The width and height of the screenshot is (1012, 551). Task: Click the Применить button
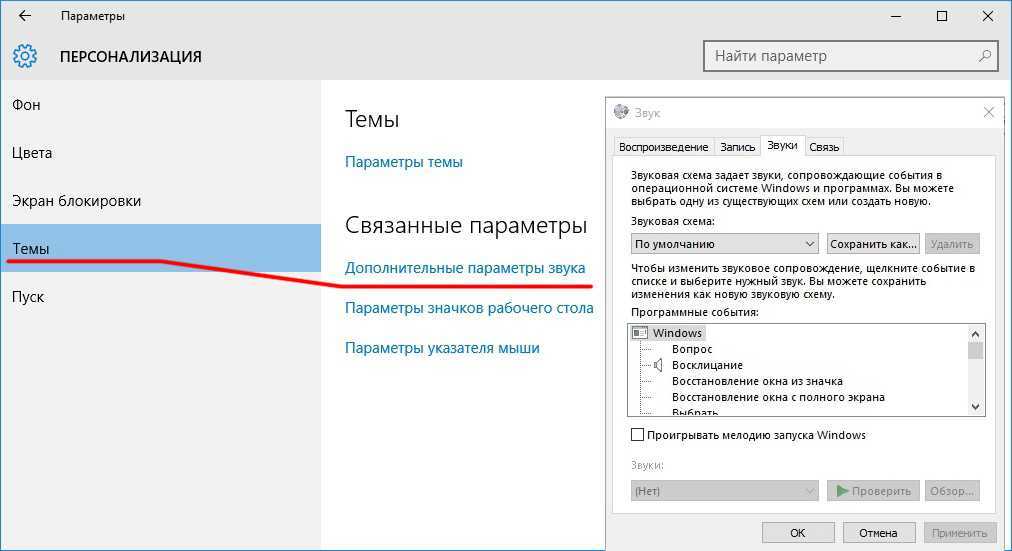(959, 533)
